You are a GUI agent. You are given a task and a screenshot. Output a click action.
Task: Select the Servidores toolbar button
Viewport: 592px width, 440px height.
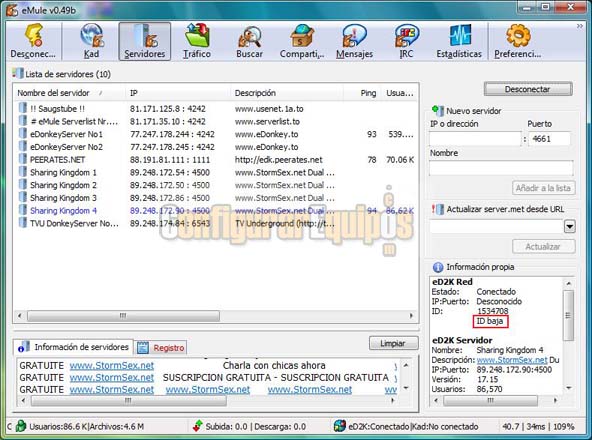[145, 41]
